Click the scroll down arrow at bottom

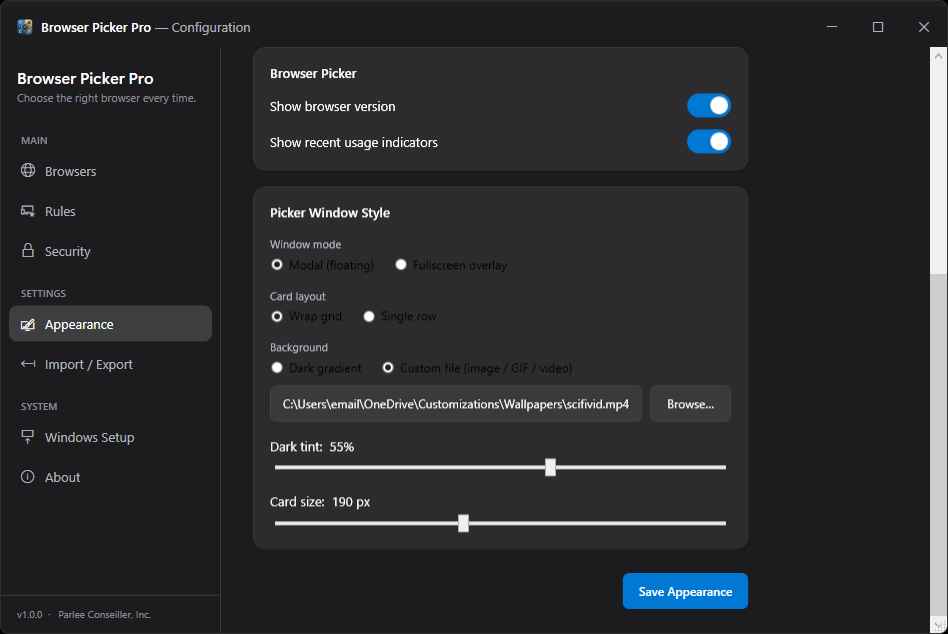[x=938, y=624]
